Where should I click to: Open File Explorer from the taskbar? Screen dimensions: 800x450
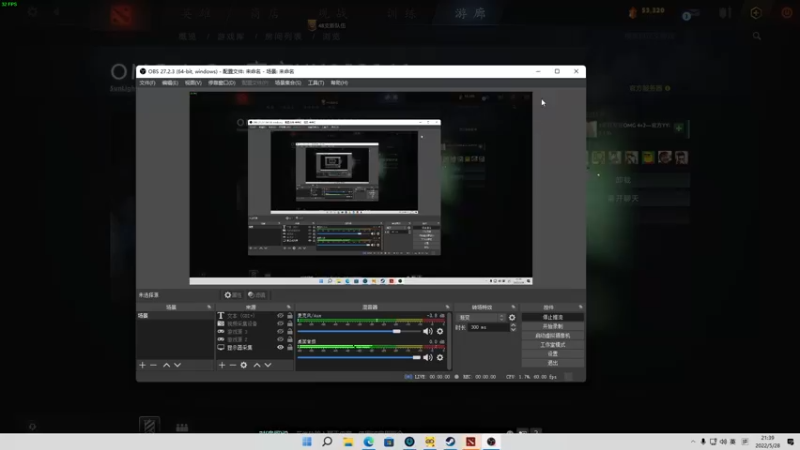[348, 441]
